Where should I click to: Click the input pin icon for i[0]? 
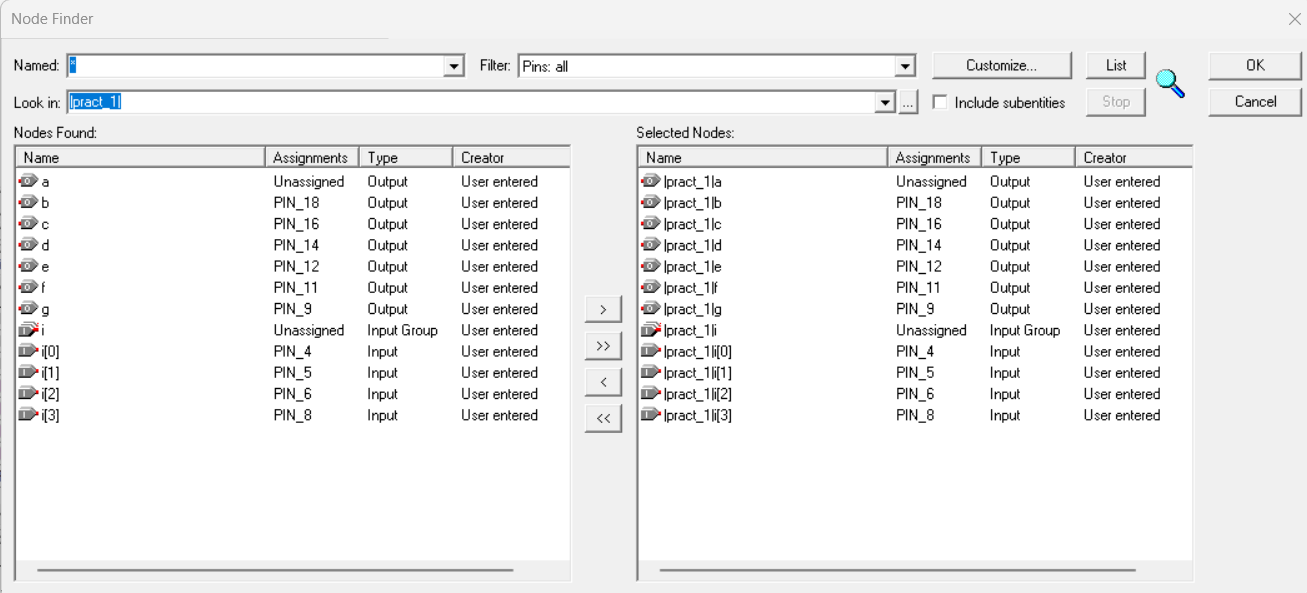coord(29,352)
